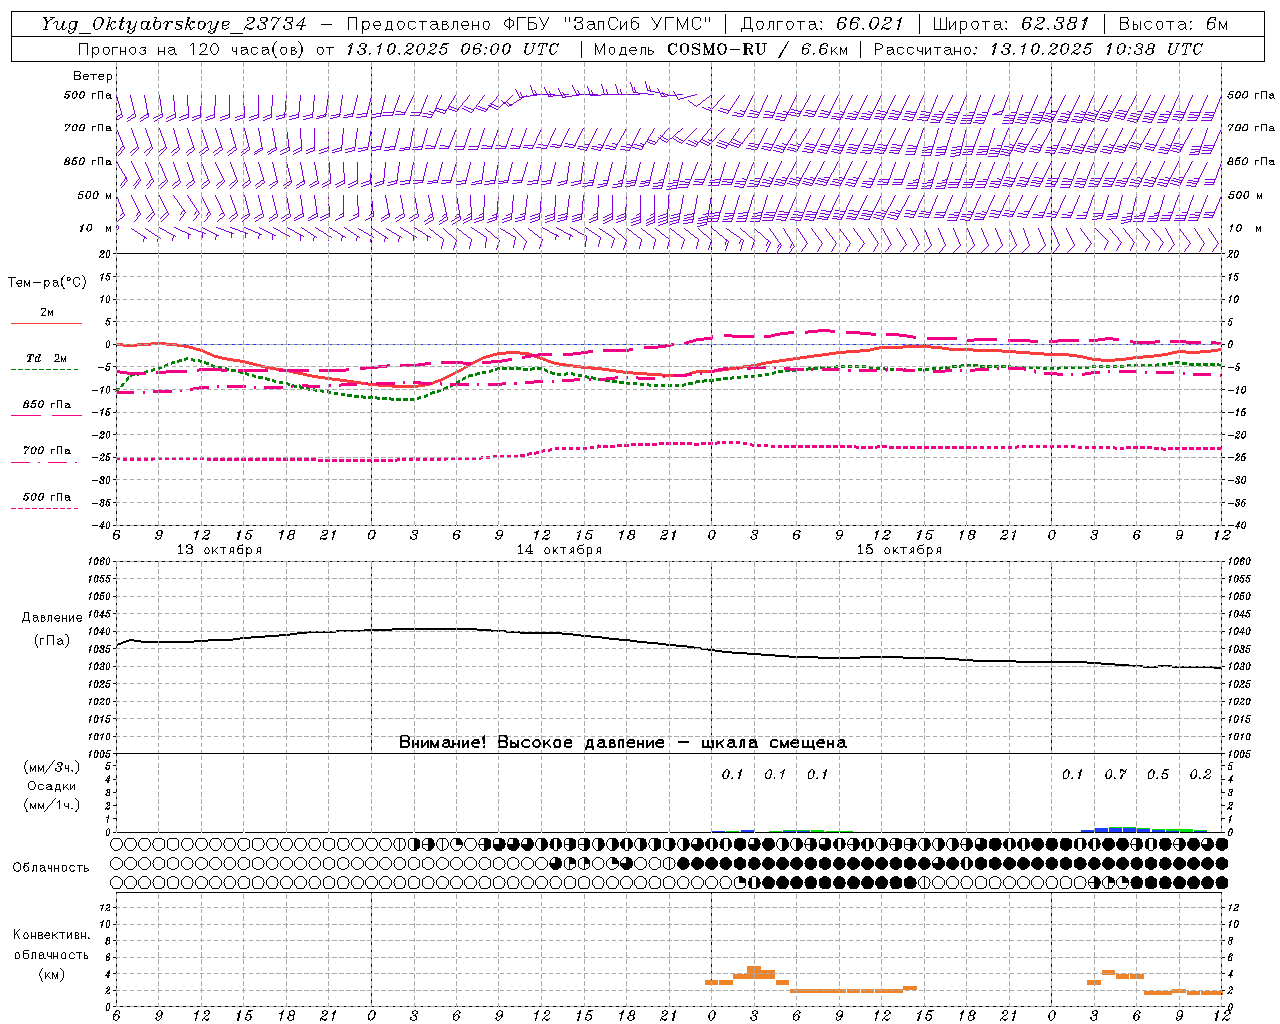Image resolution: width=1280 pixels, height=1024 pixels.
Task: Select the "Осадки" precipitation label
Action: tap(52, 786)
